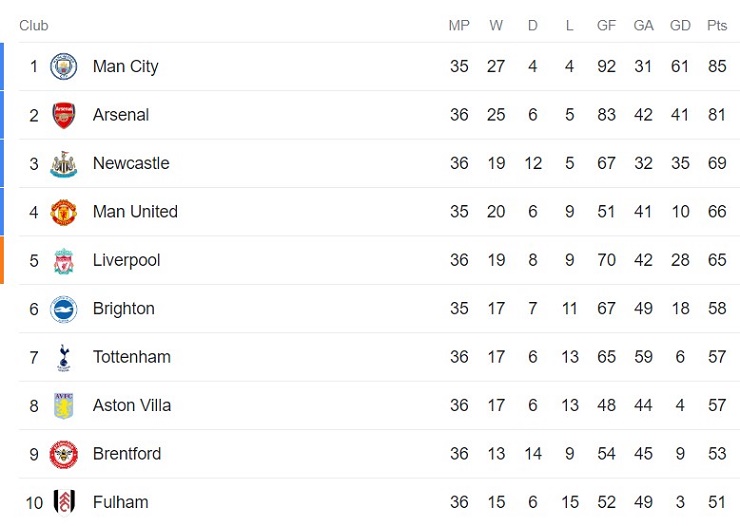Open the Arsenal team name link
740x526 pixels.
click(x=120, y=115)
